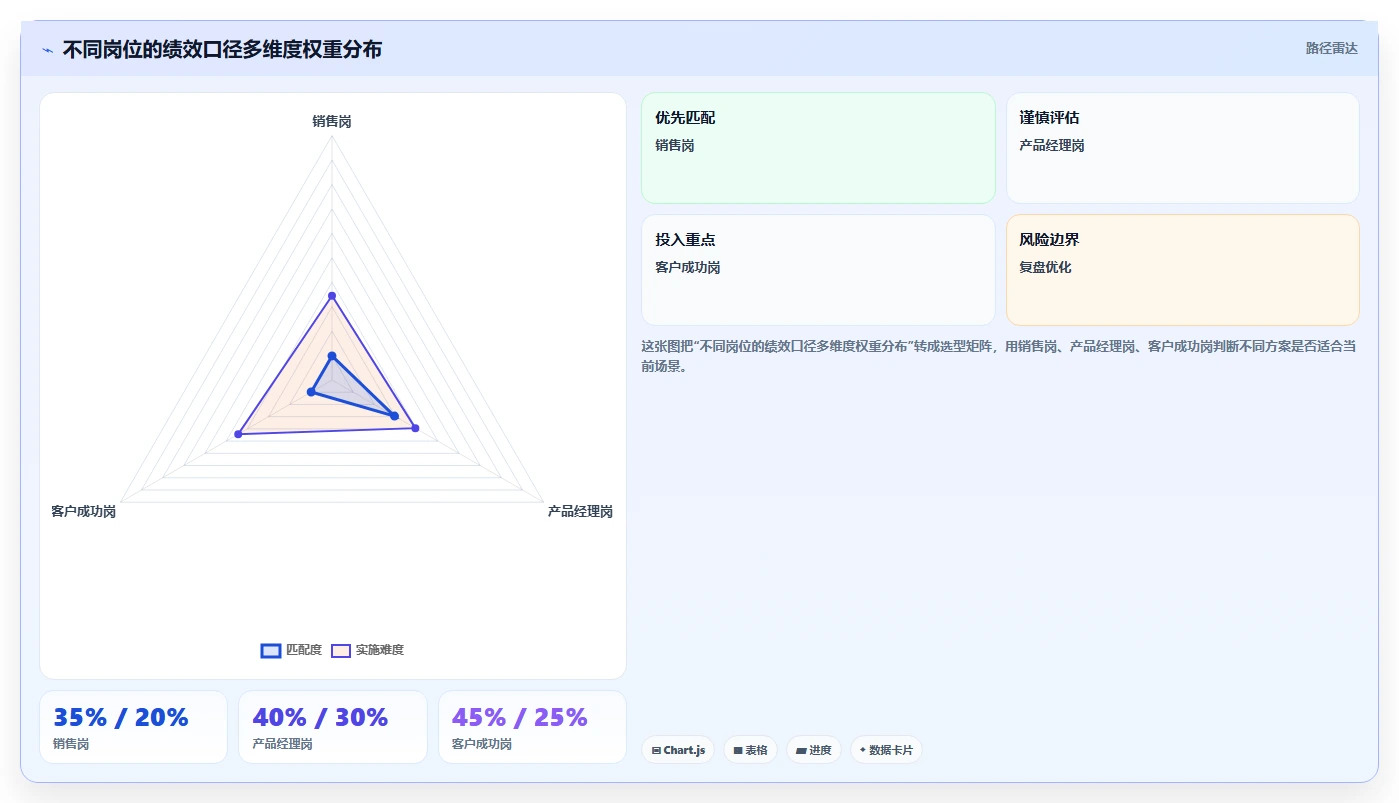Toggle the 实施难度 legend entry
Viewport: 1399px width, 803px height.
pyautogui.click(x=368, y=650)
